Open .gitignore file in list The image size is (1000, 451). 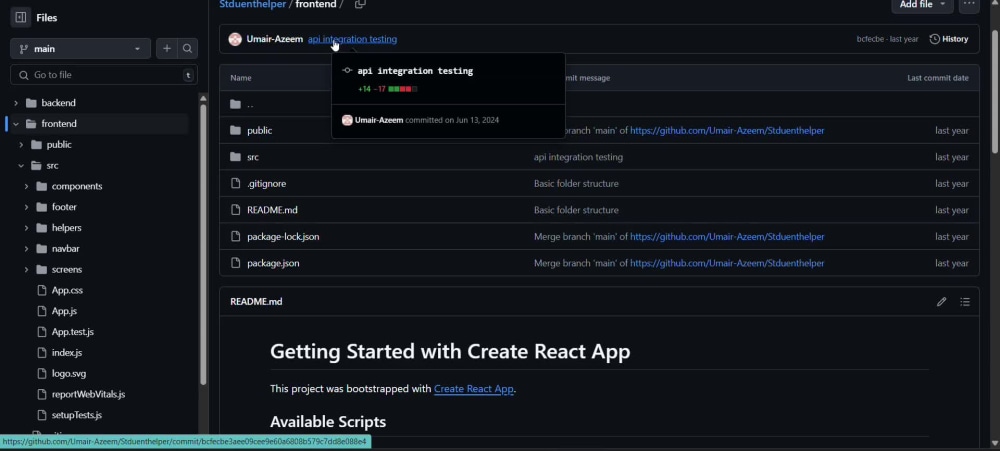click(x=267, y=184)
